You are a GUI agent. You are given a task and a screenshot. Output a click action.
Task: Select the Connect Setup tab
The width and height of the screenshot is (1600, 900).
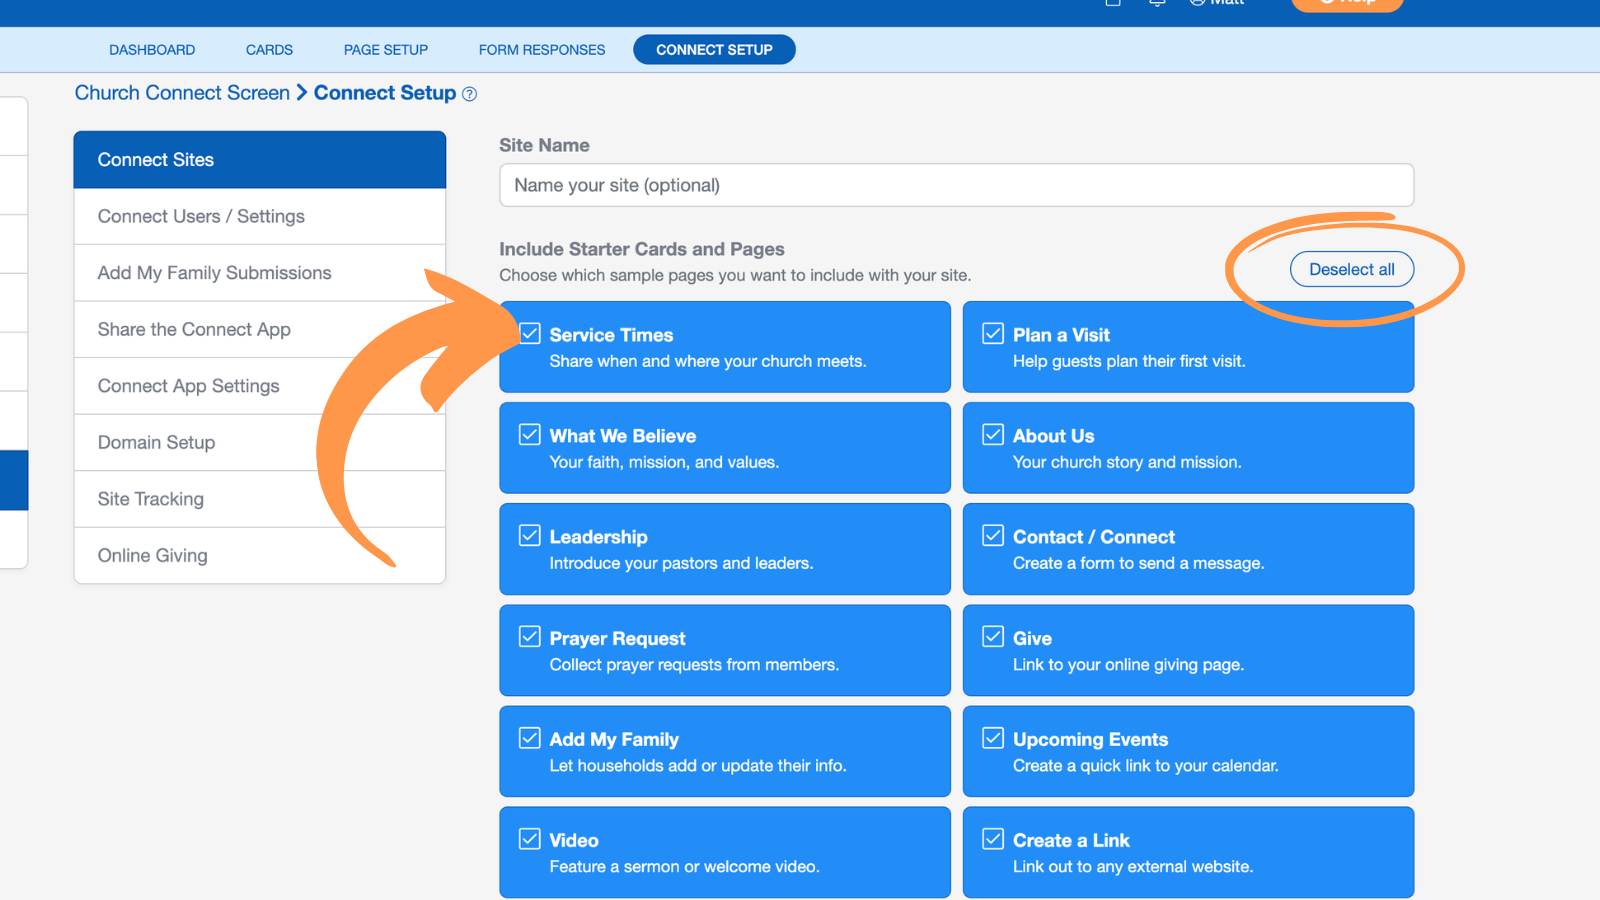(714, 50)
